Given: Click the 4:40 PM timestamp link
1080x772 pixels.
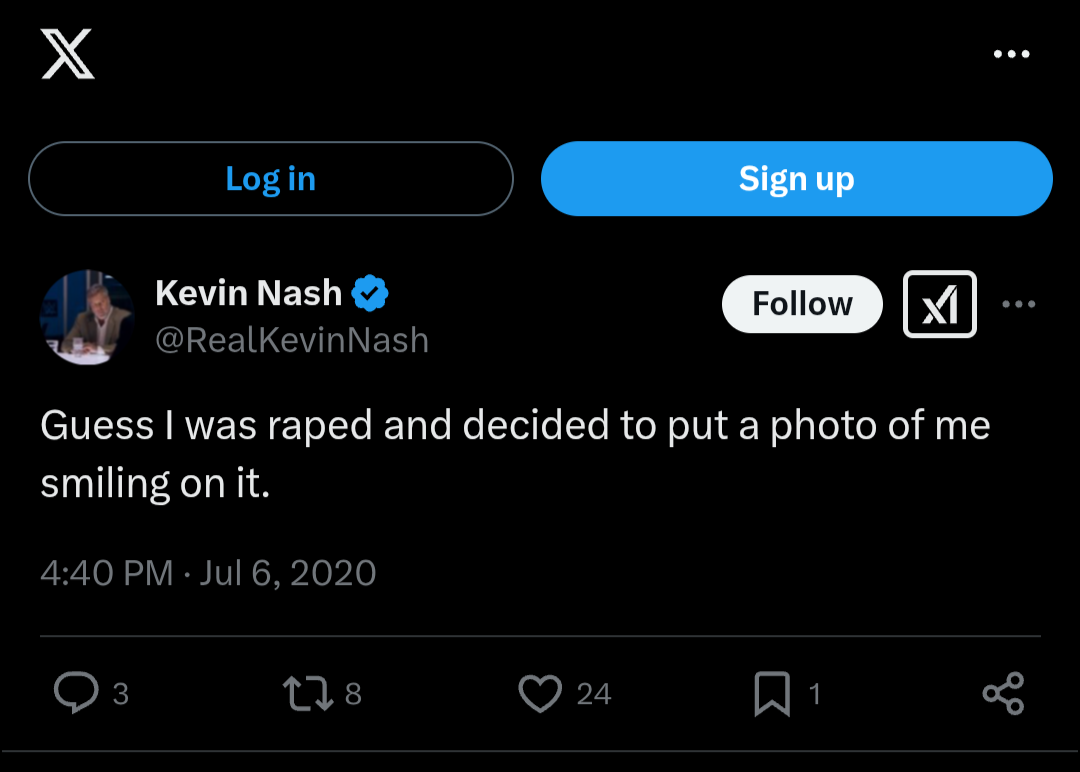Looking at the screenshot, I should pos(106,573).
